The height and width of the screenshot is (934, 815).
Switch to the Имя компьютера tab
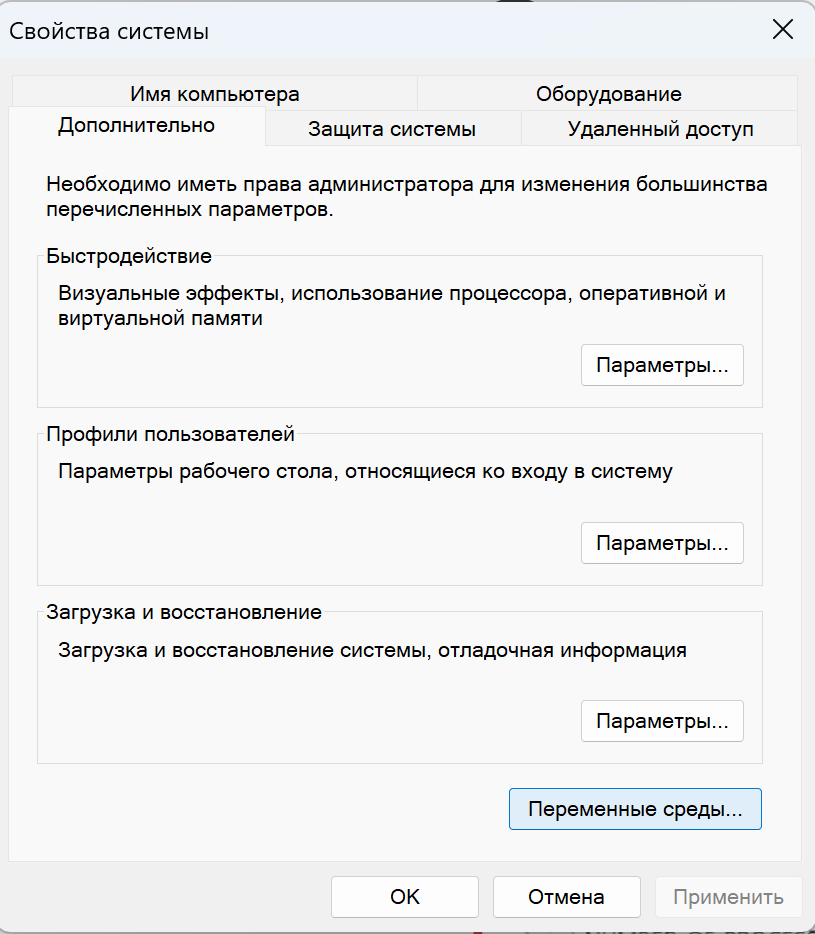pyautogui.click(x=214, y=94)
